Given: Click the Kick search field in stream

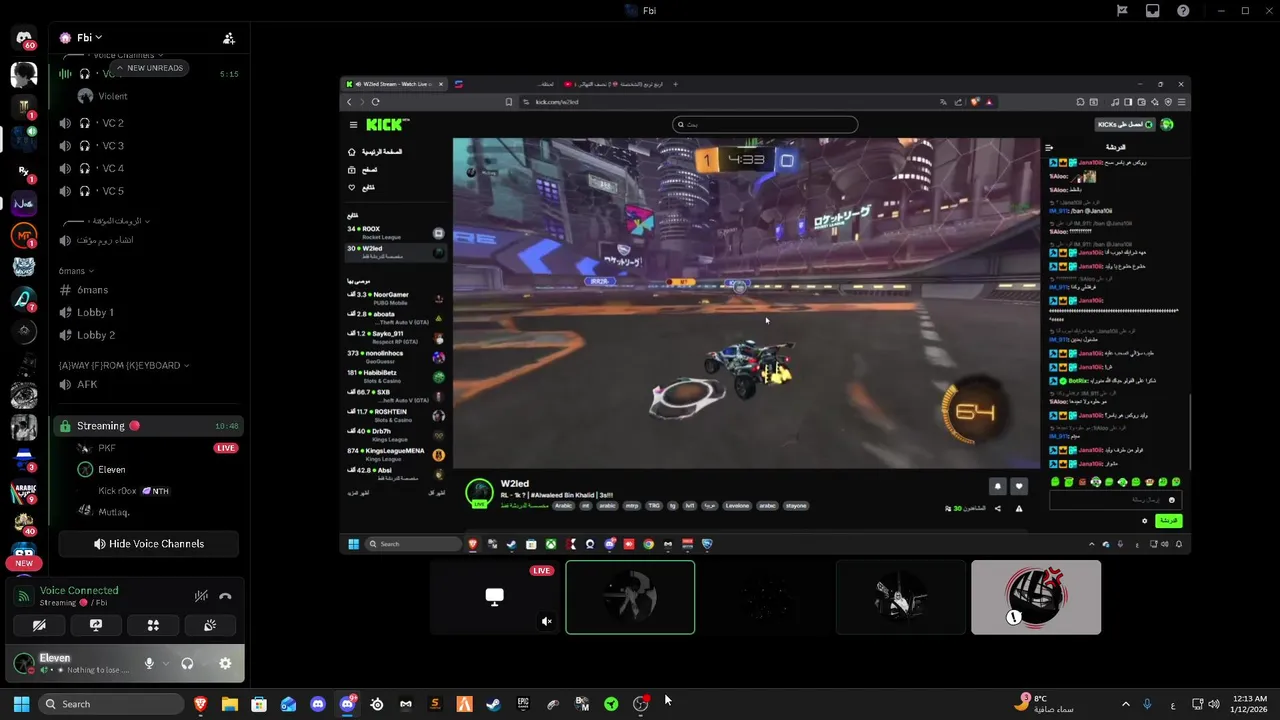Looking at the screenshot, I should (x=765, y=124).
